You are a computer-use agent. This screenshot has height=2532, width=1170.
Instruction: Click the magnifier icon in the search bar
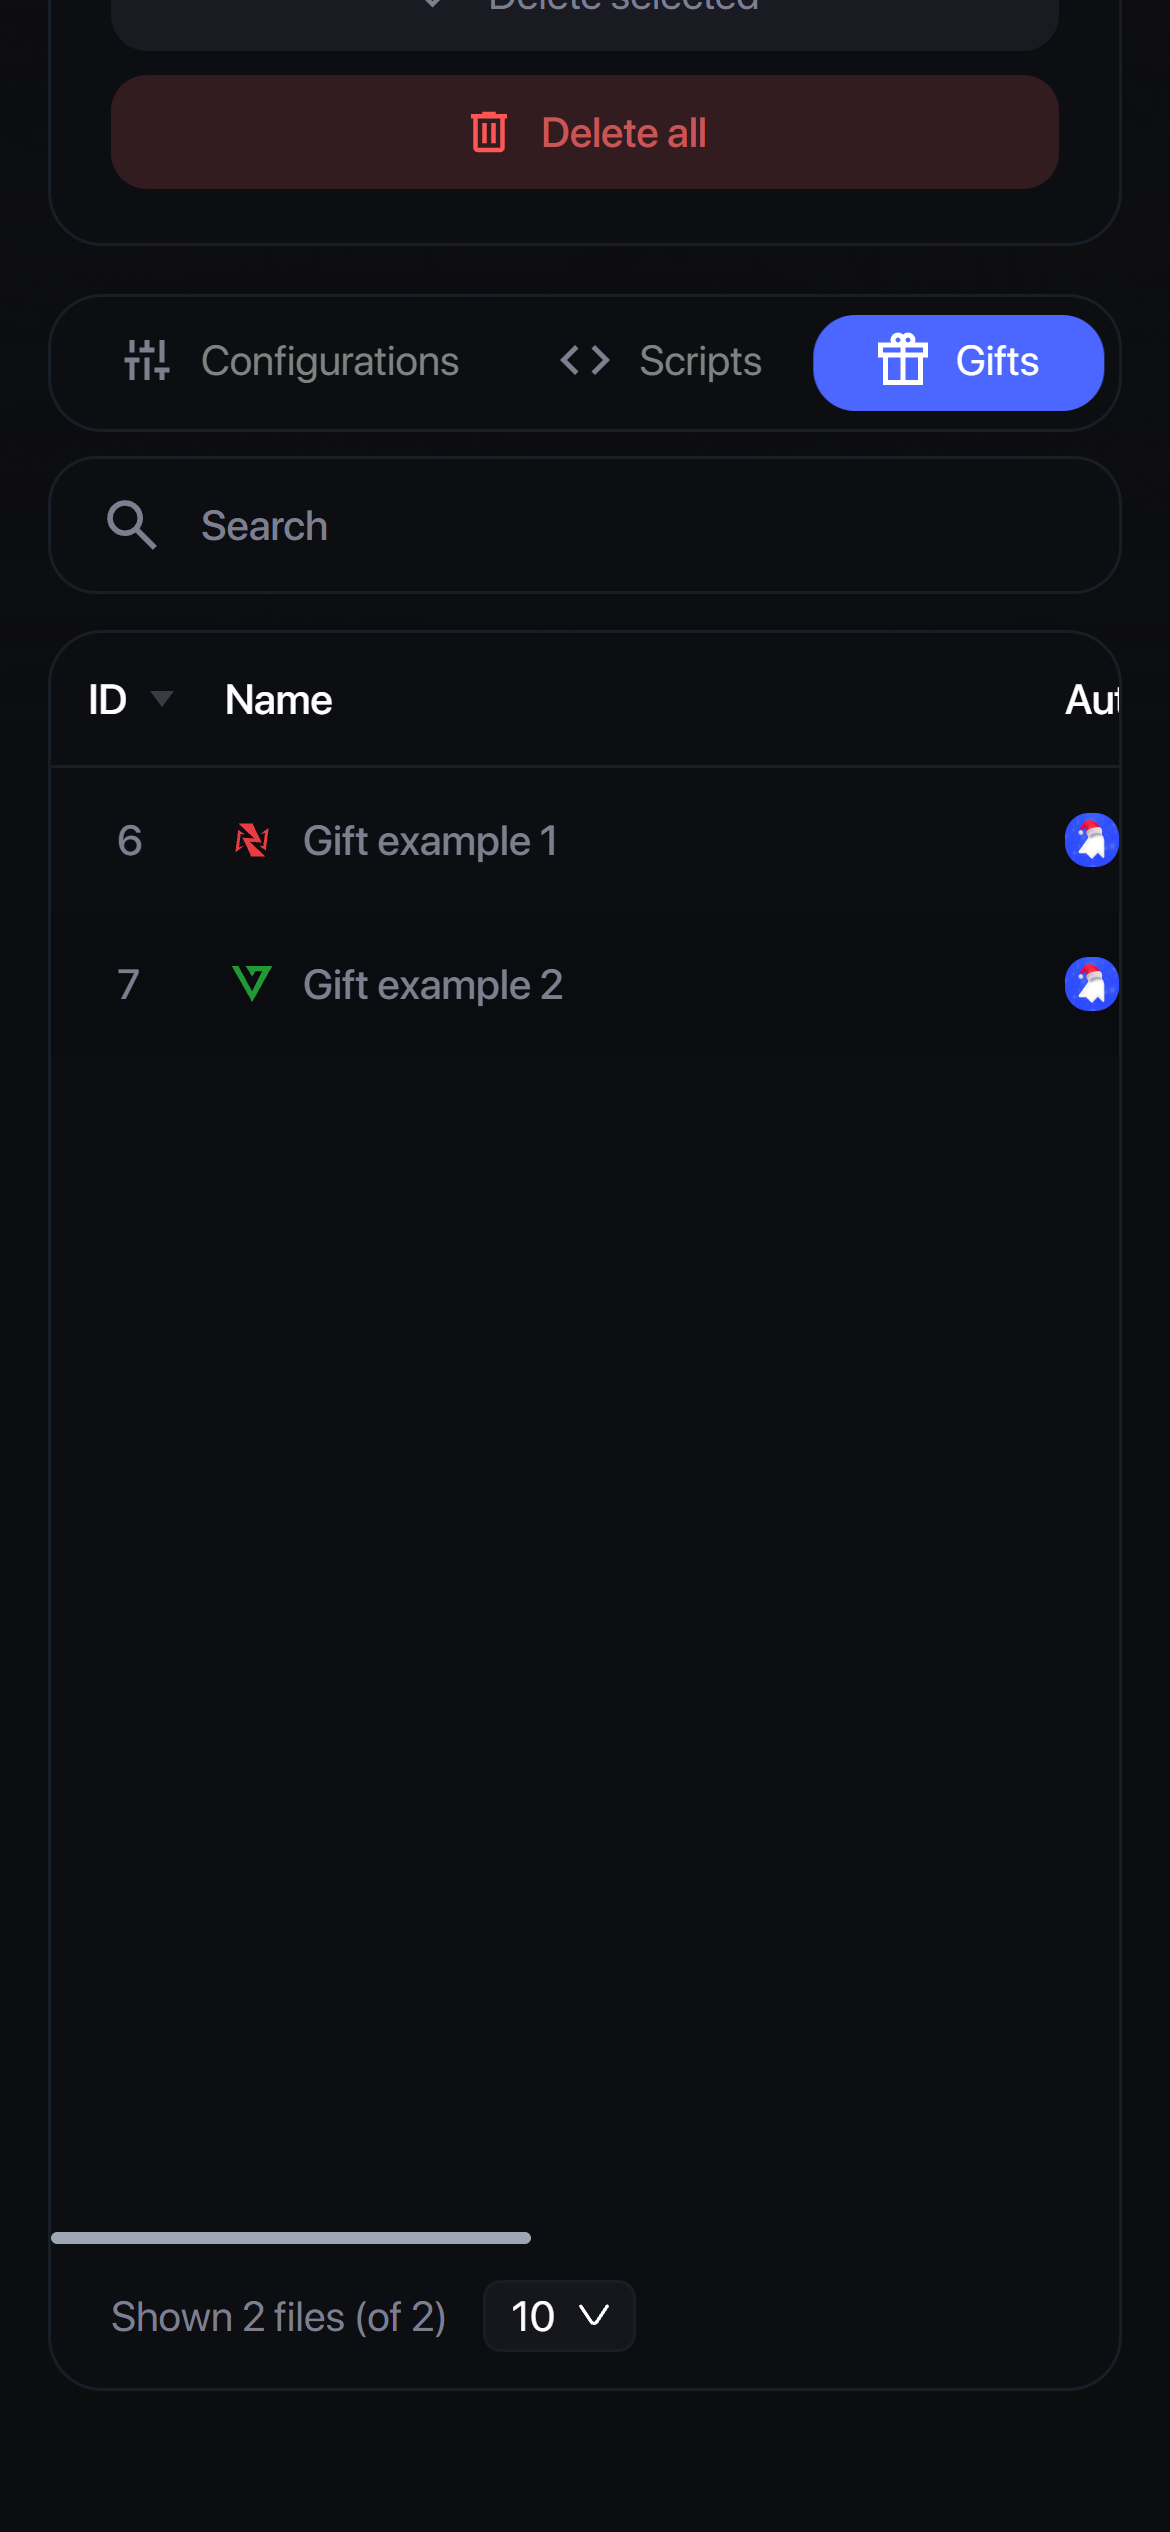point(131,524)
